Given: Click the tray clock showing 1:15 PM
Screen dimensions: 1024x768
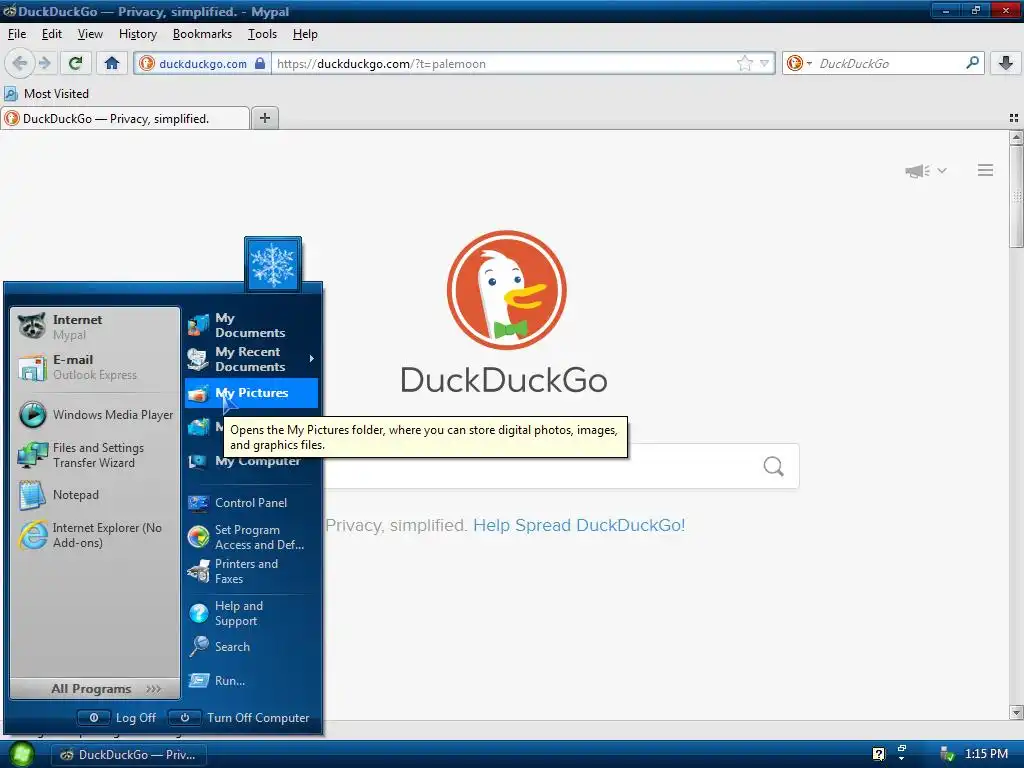Looking at the screenshot, I should [x=986, y=754].
